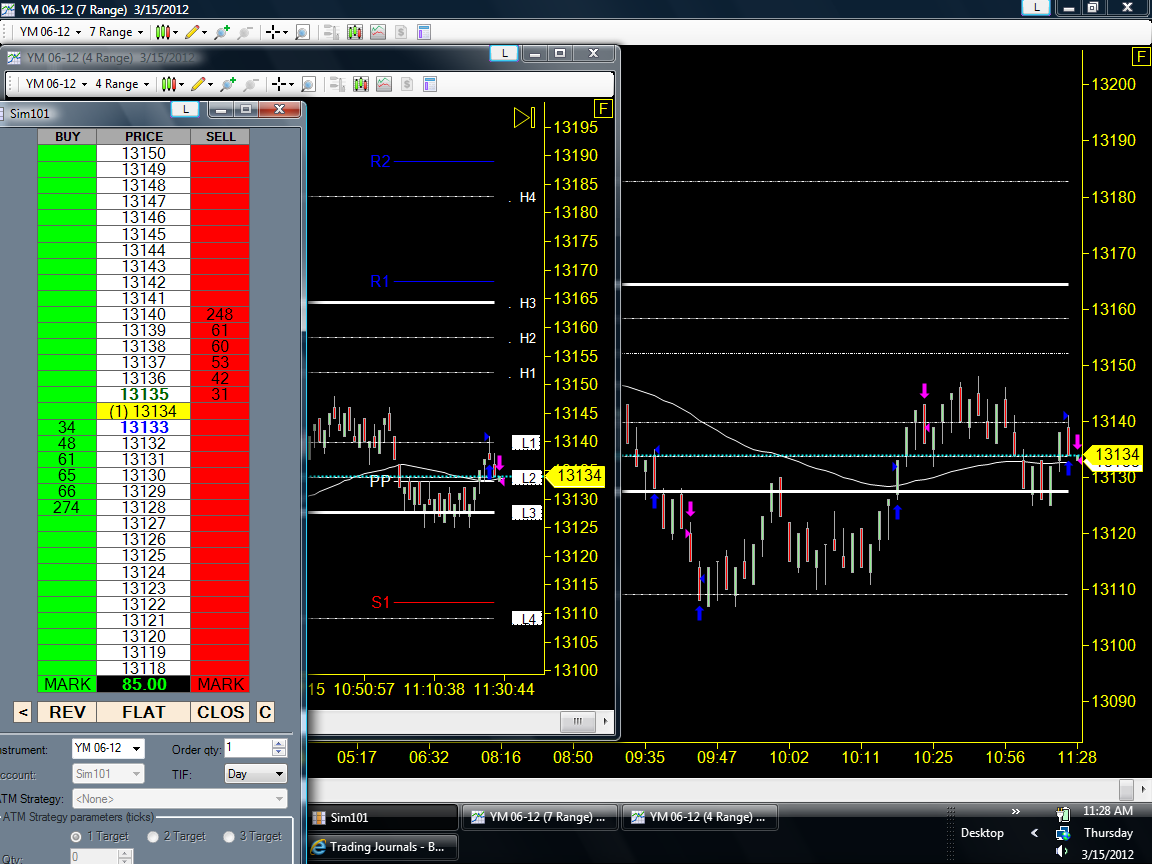Open the 4 Range interval dropdown
The width and height of the screenshot is (1152, 864).
click(122, 84)
